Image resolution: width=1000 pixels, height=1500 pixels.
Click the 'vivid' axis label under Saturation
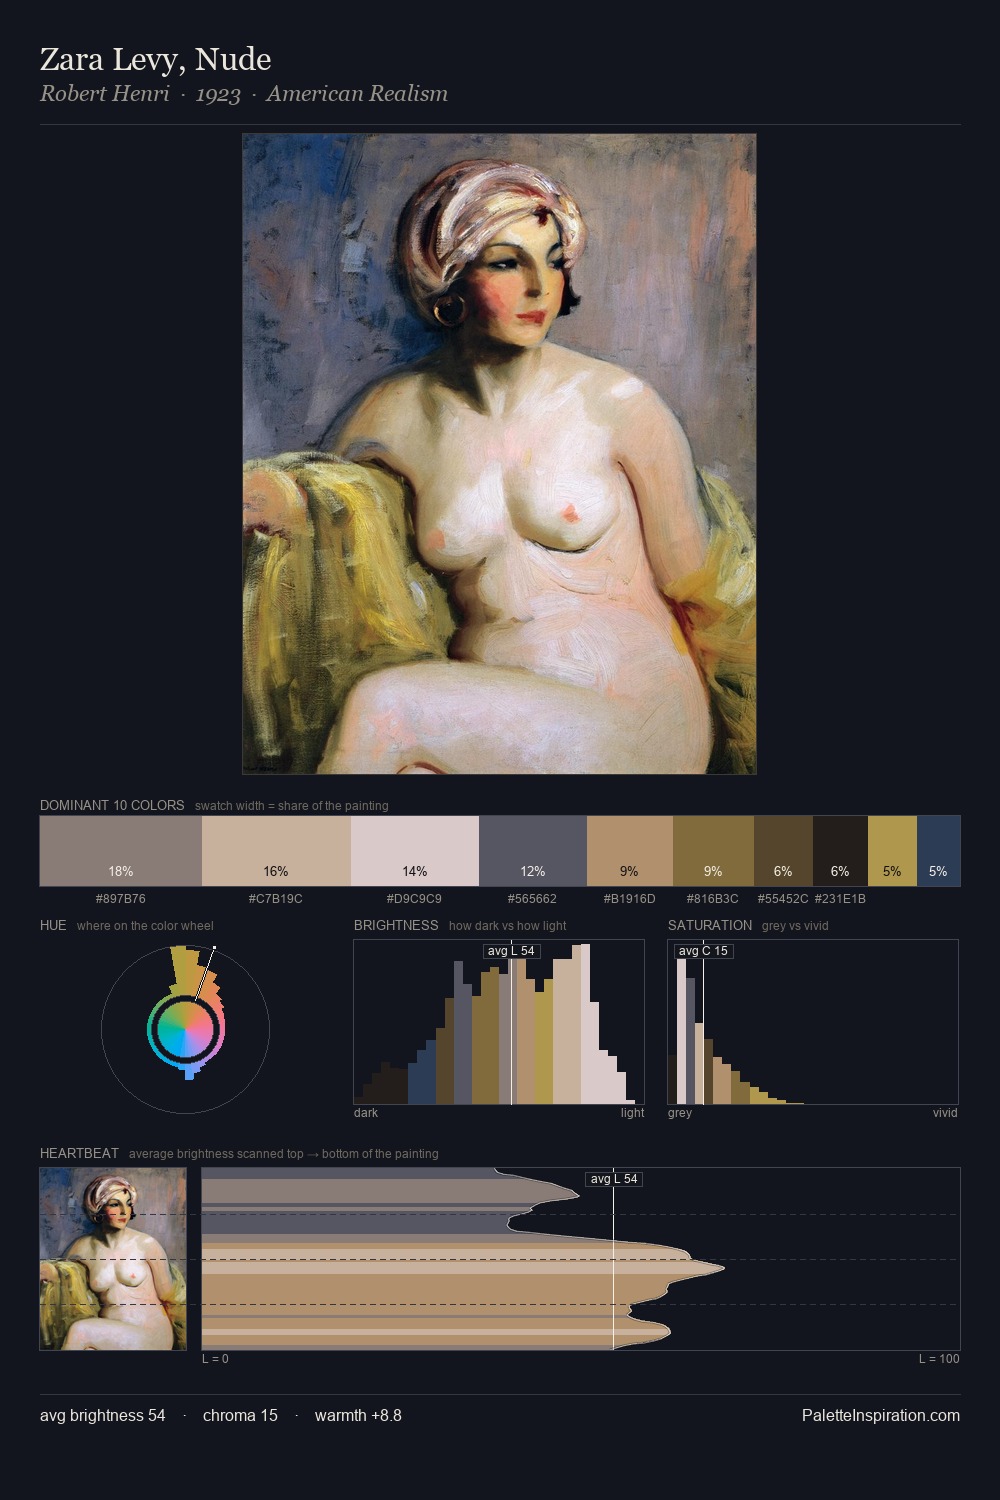(x=945, y=1112)
